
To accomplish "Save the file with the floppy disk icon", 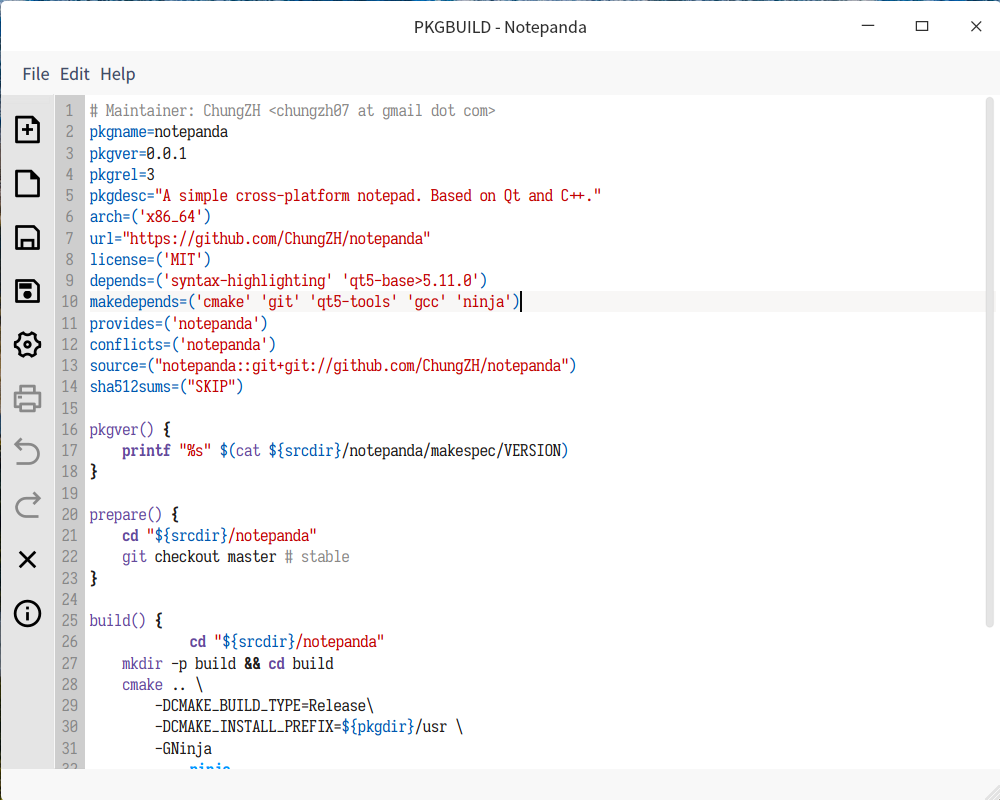I will pos(27,237).
